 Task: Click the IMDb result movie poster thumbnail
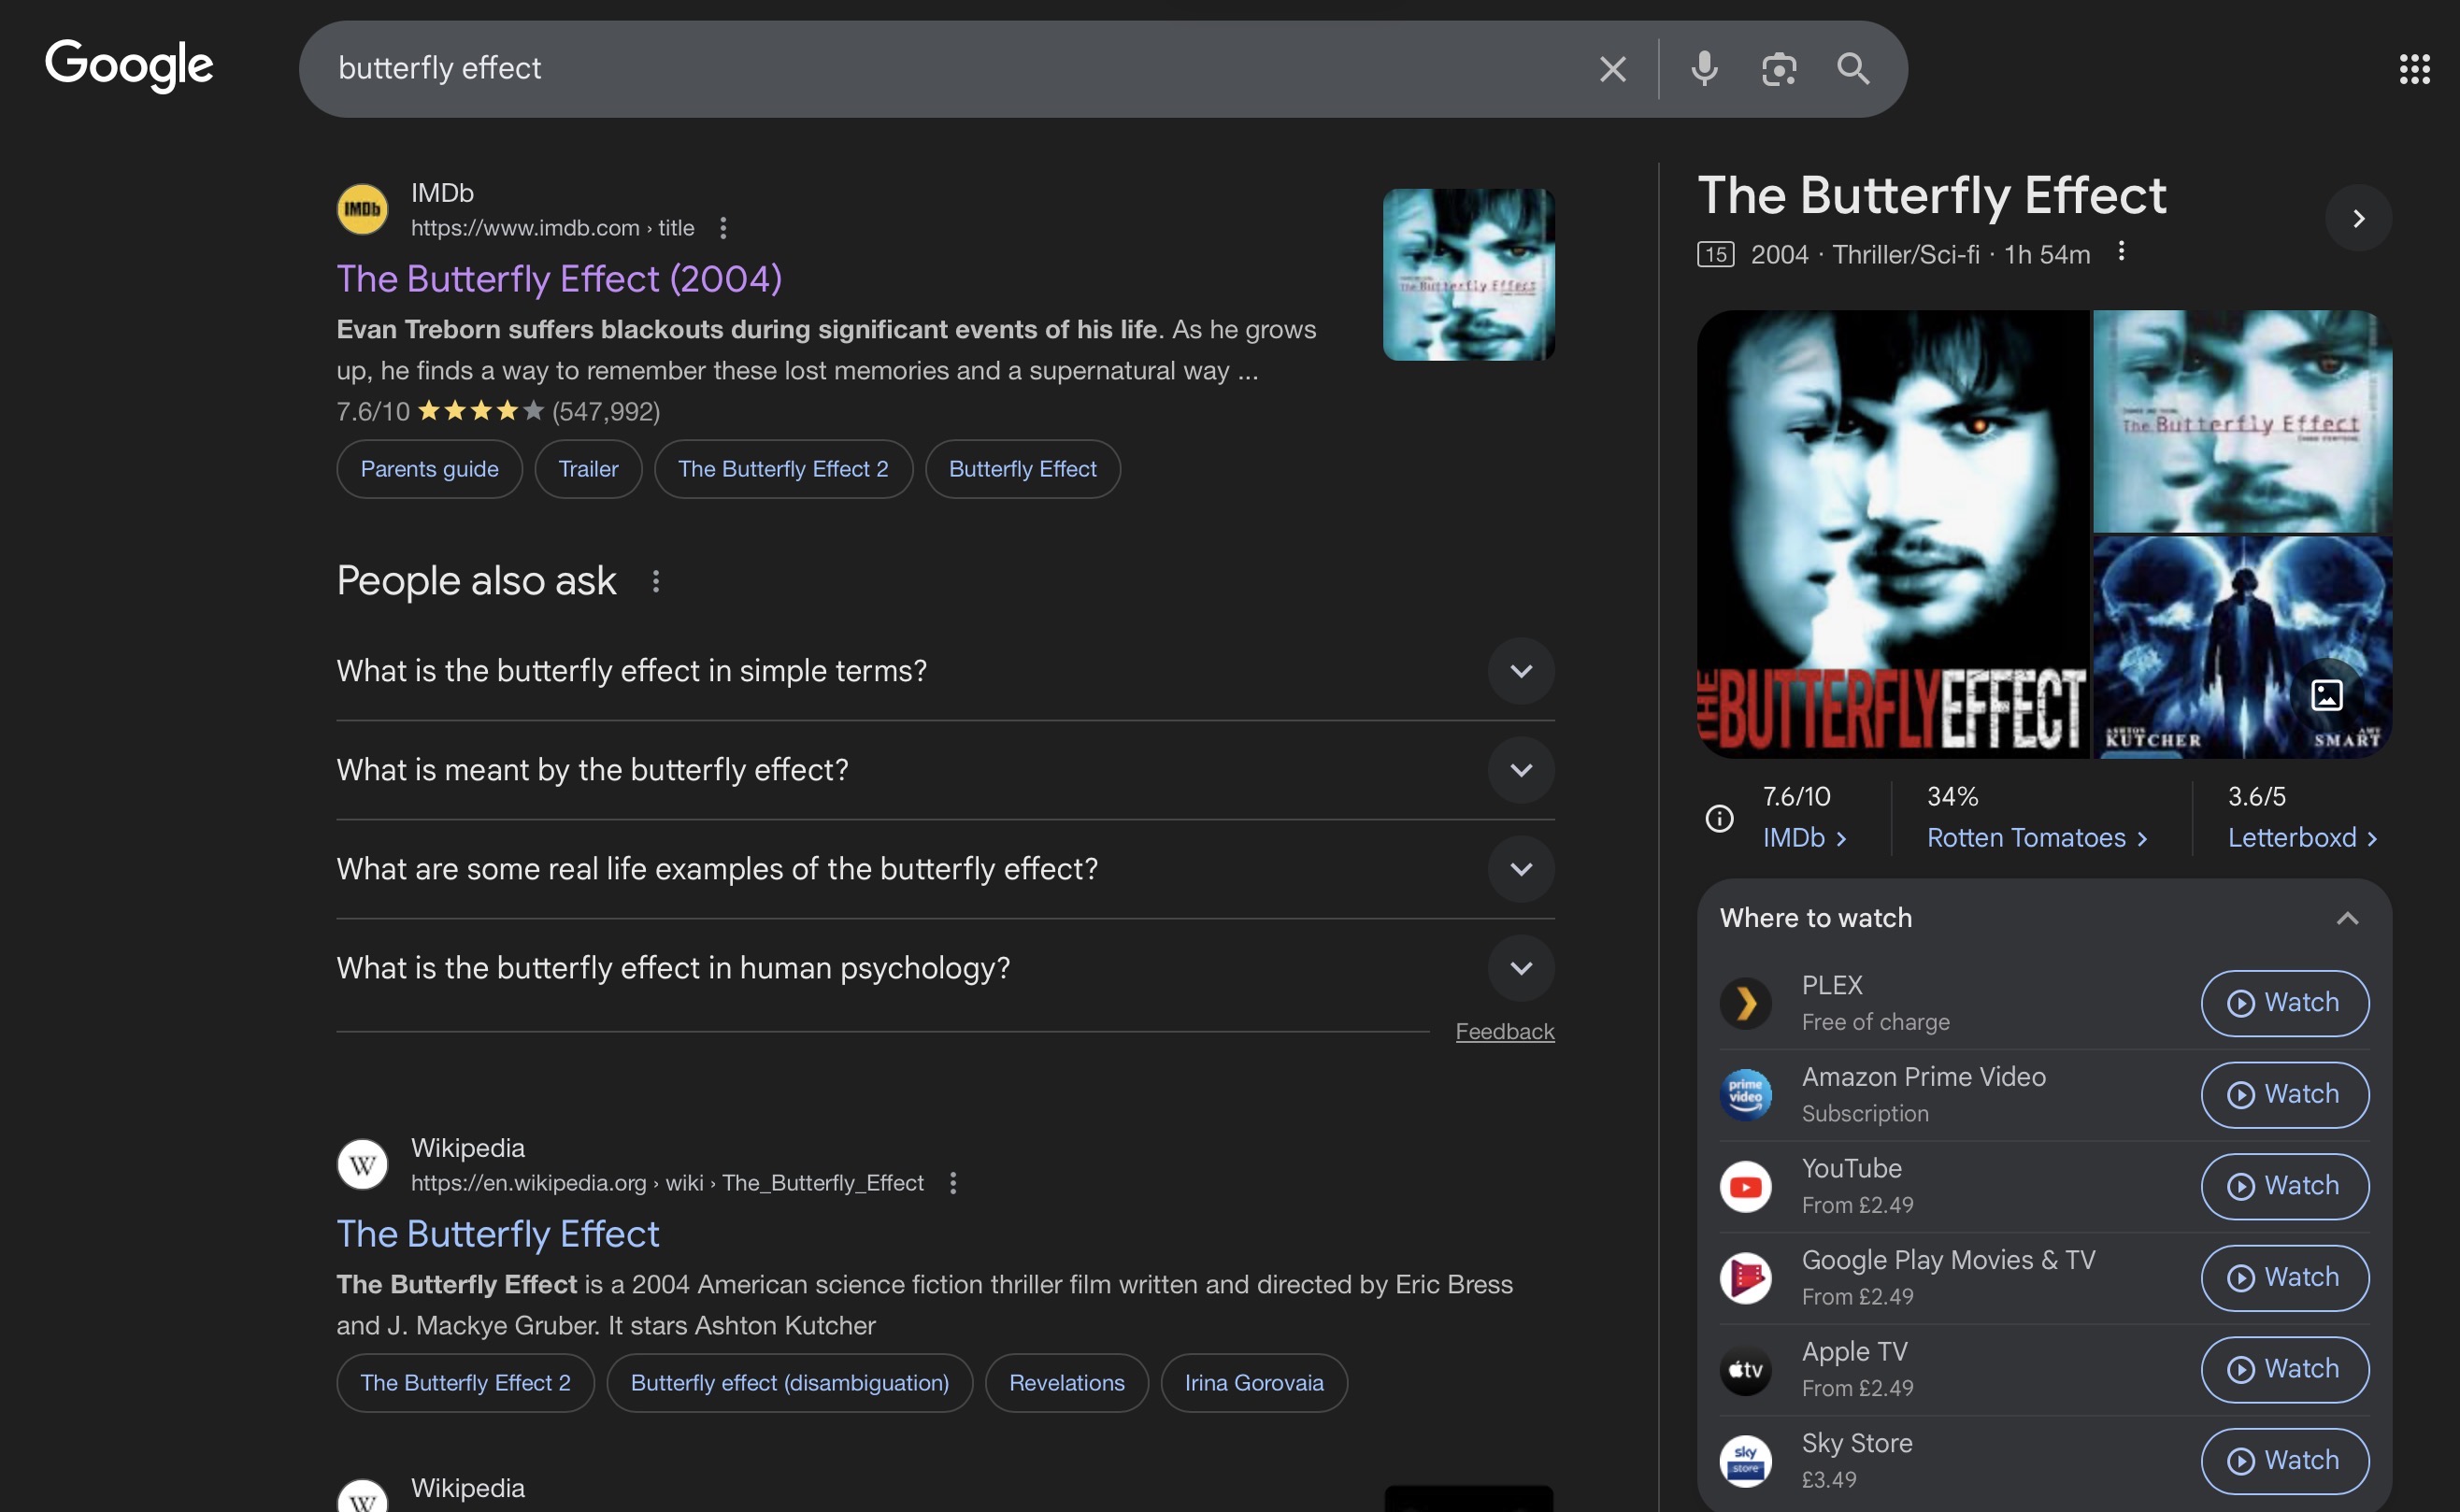coord(1468,274)
